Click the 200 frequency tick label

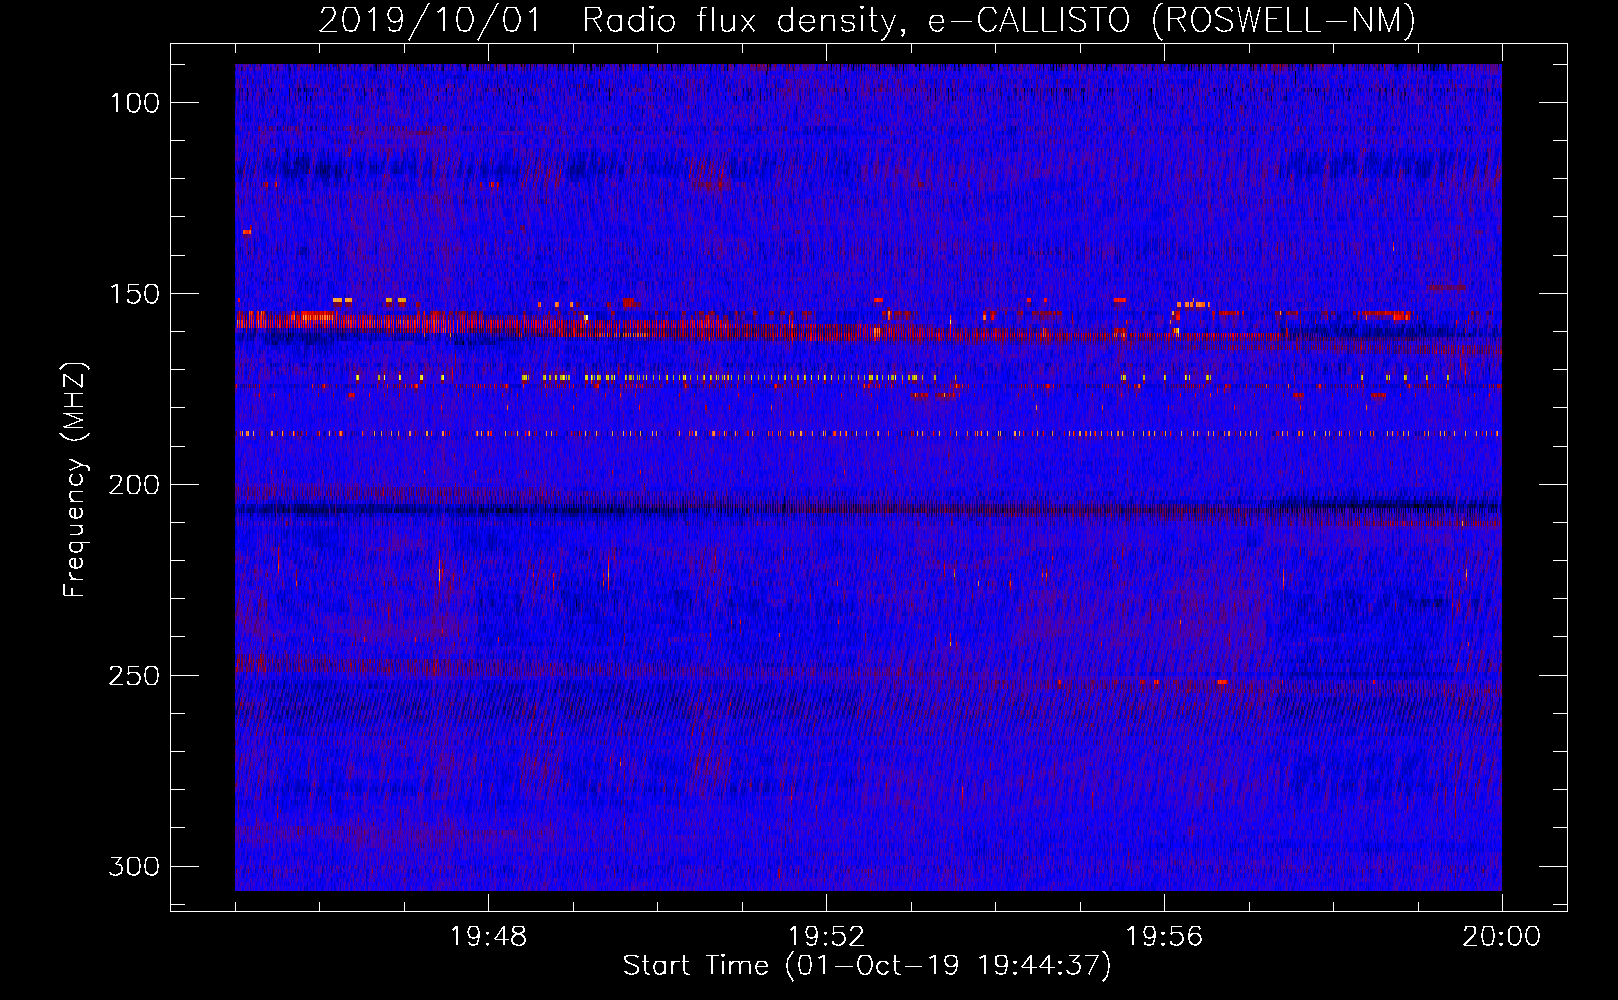(x=134, y=485)
